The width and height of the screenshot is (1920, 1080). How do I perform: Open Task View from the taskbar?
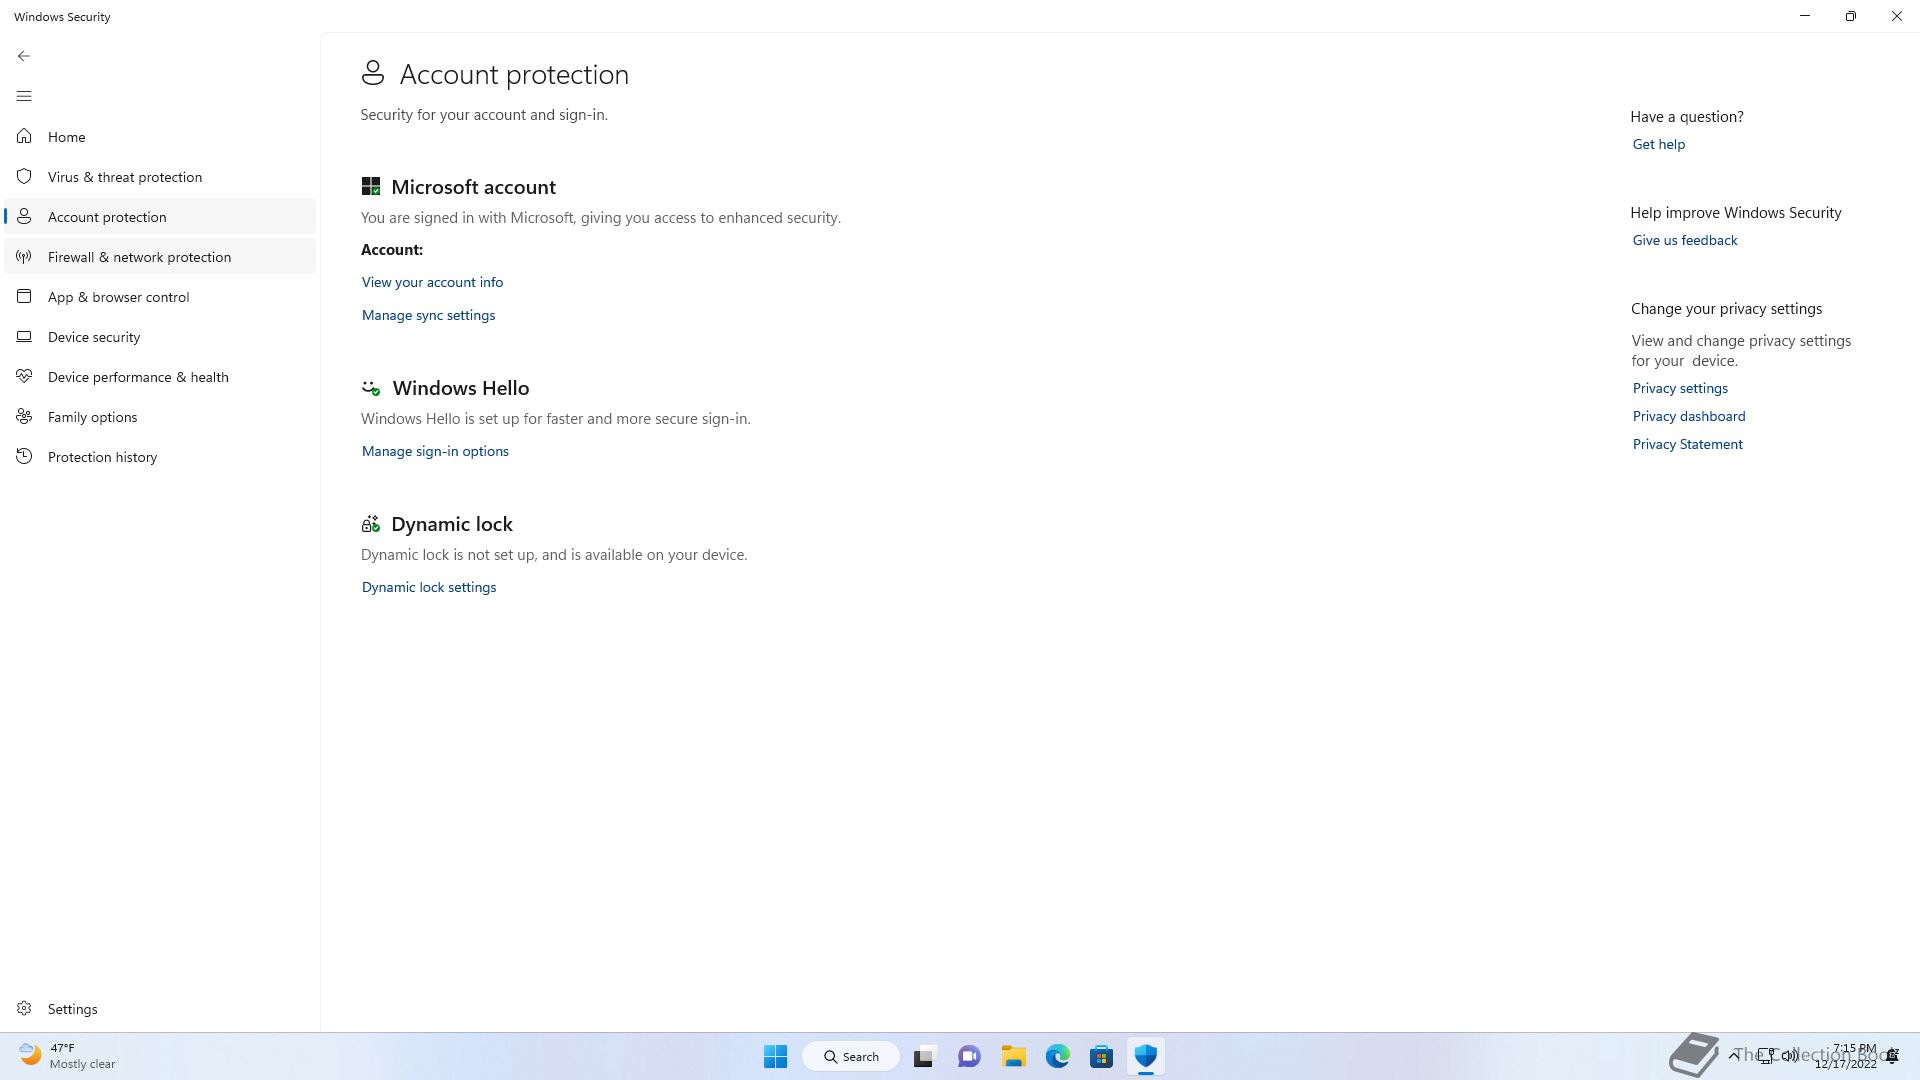[924, 1056]
